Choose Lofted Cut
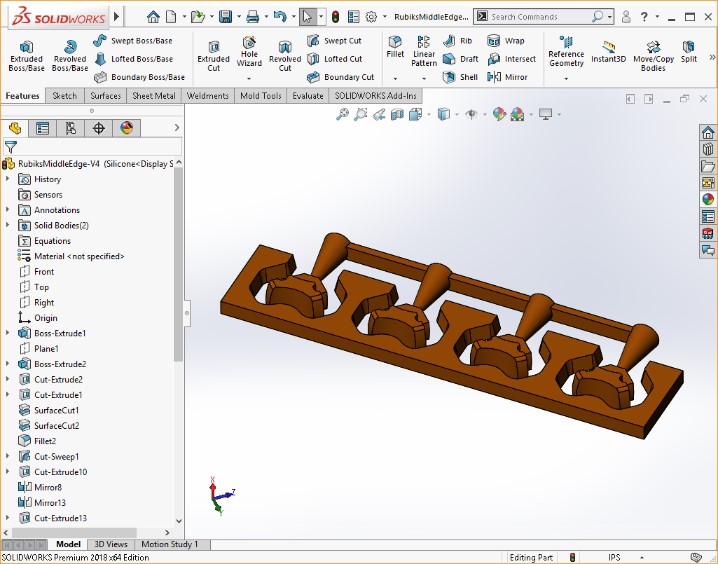The height and width of the screenshot is (564, 718). (x=335, y=59)
